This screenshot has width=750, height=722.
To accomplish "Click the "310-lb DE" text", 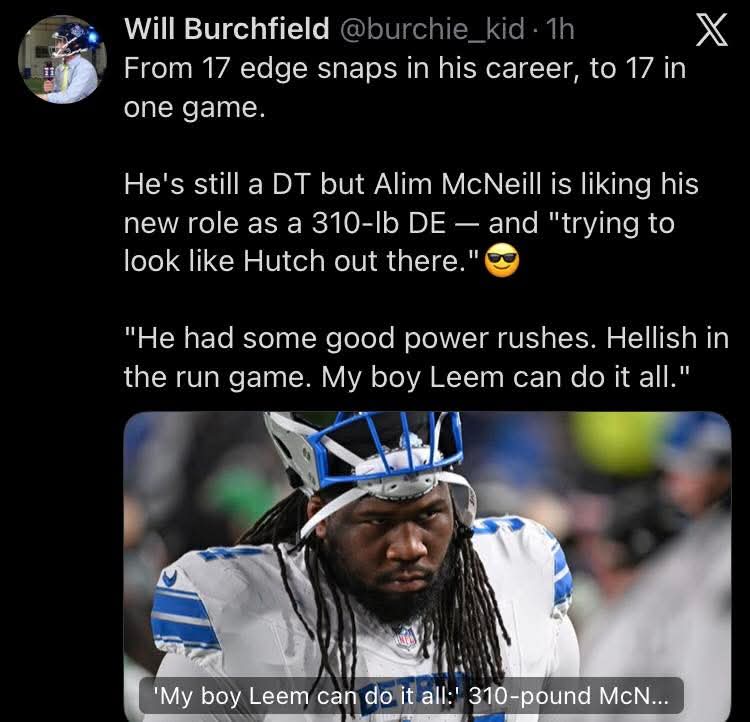I will point(379,222).
